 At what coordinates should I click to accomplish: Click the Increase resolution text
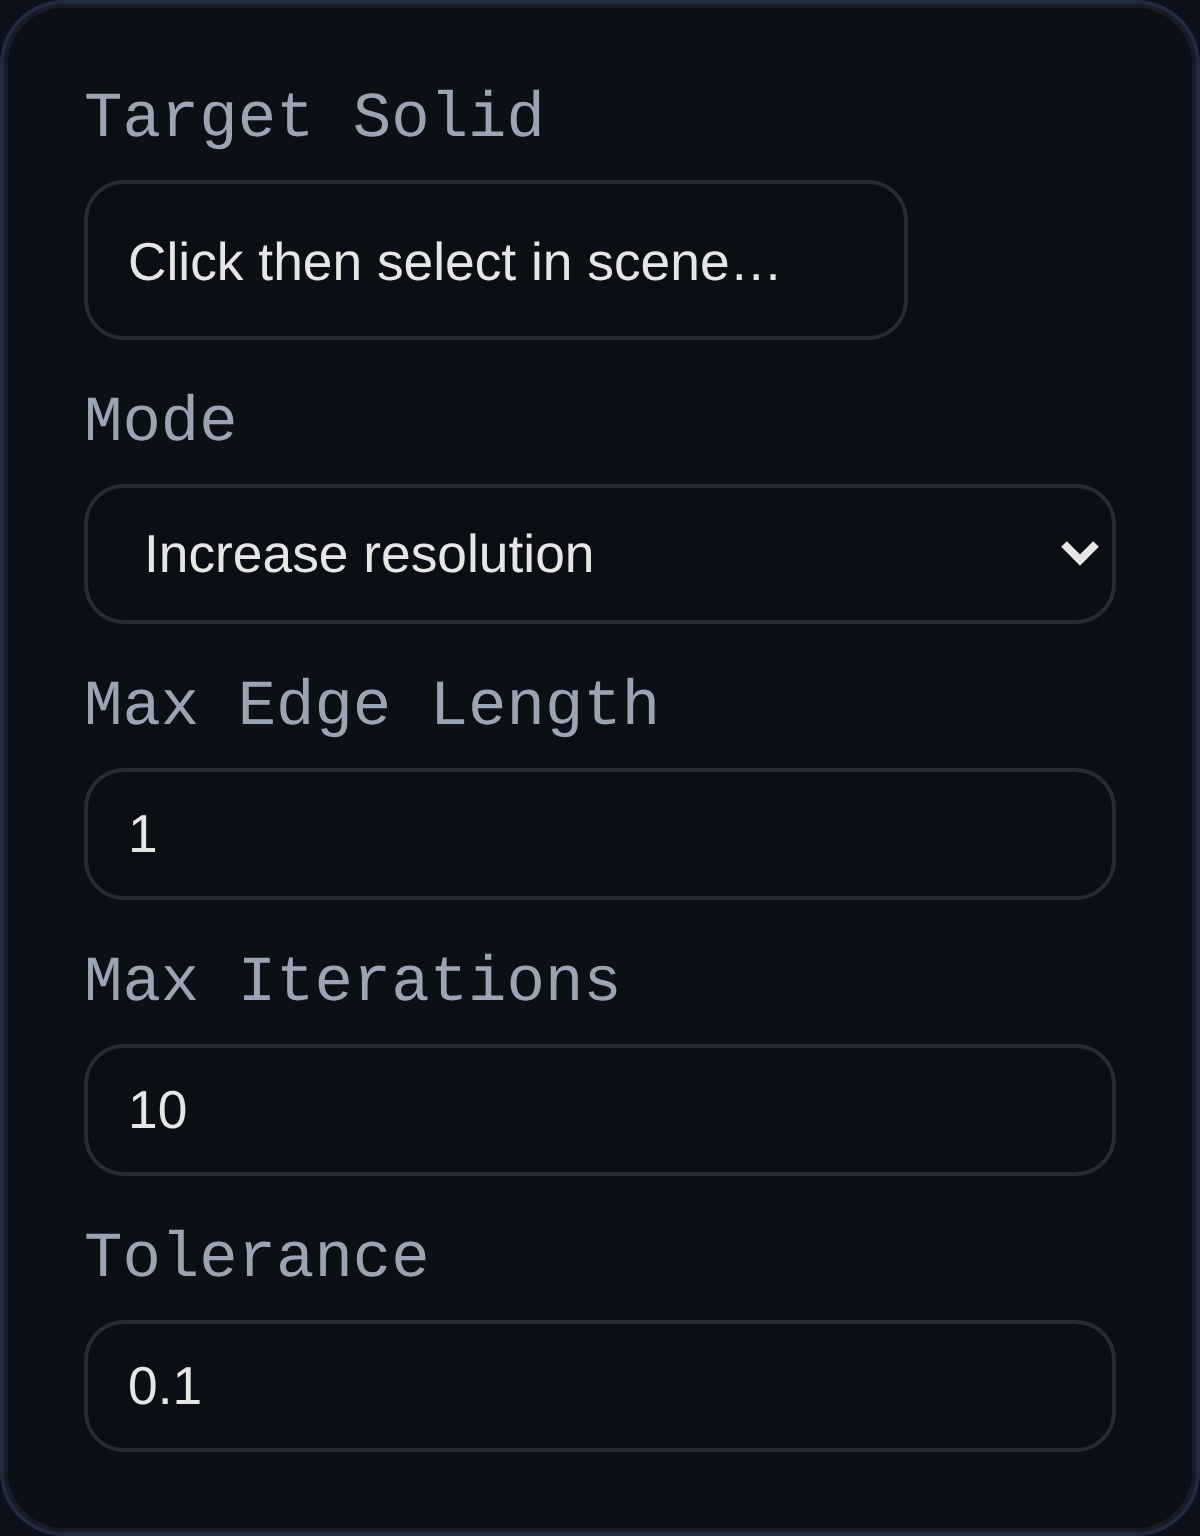click(368, 554)
